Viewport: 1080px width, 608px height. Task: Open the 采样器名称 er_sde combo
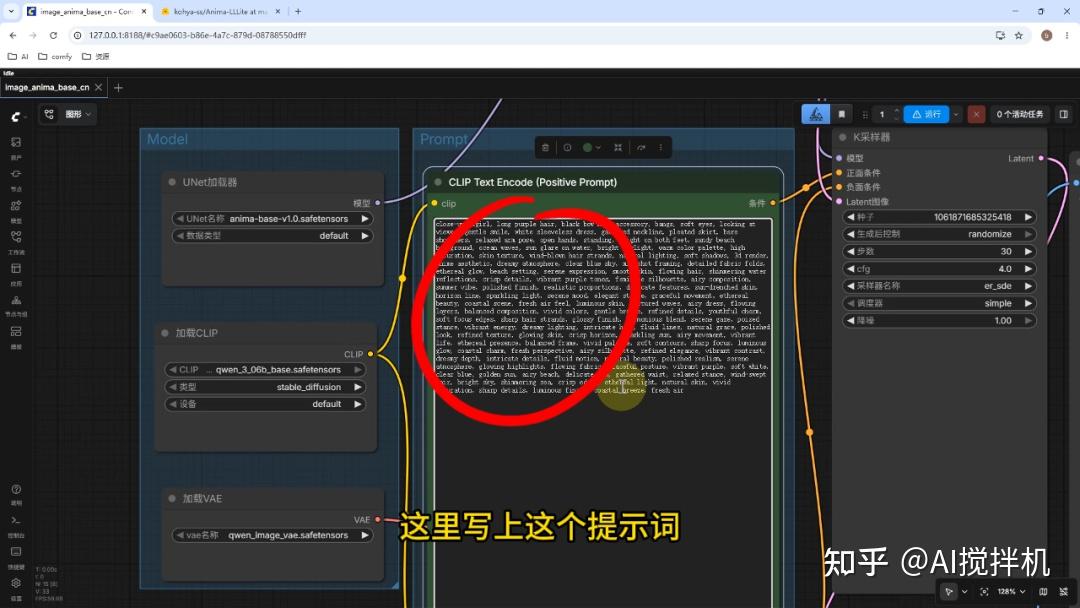[x=939, y=286]
